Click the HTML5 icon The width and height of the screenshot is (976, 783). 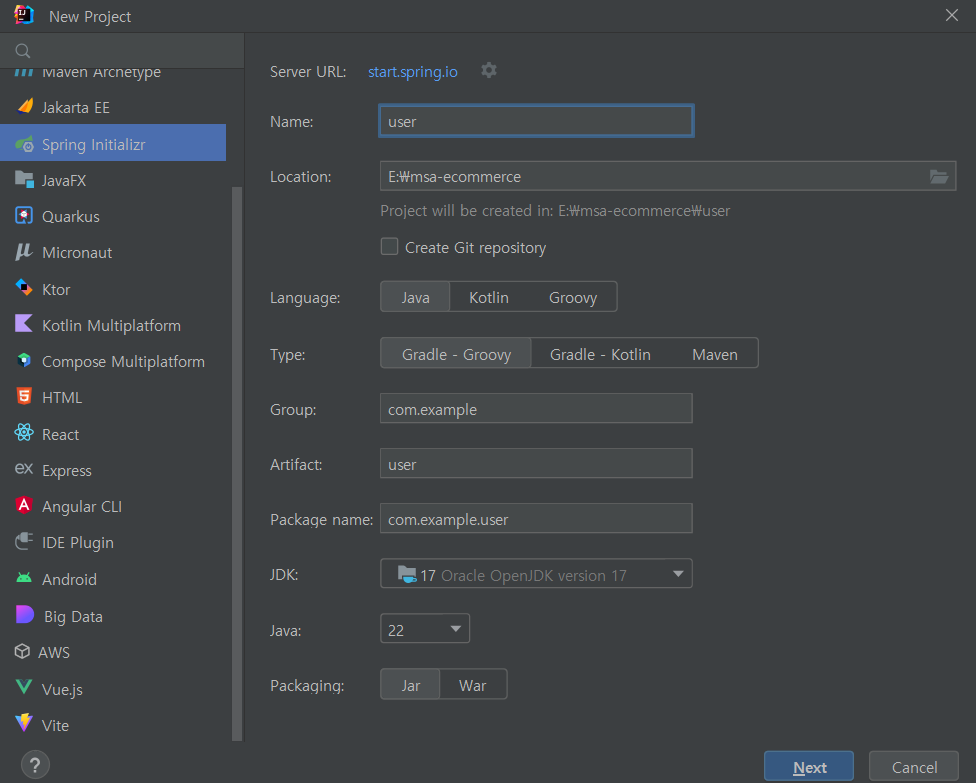[24, 396]
